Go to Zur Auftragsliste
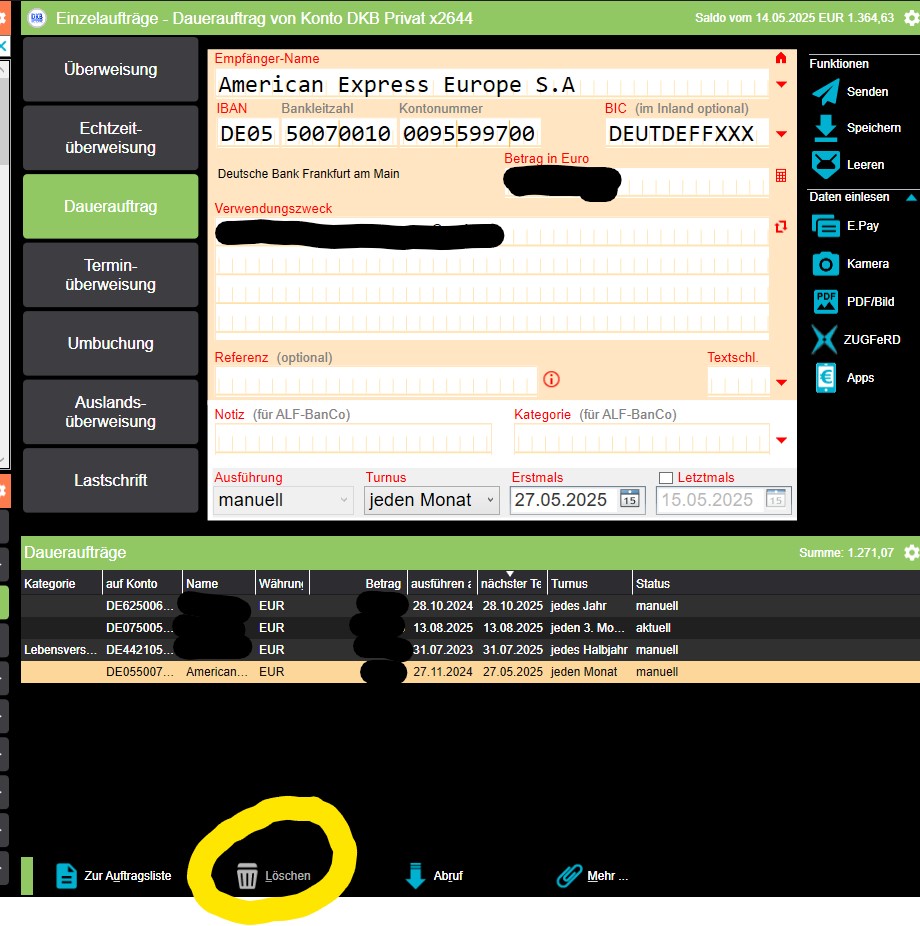 point(114,875)
